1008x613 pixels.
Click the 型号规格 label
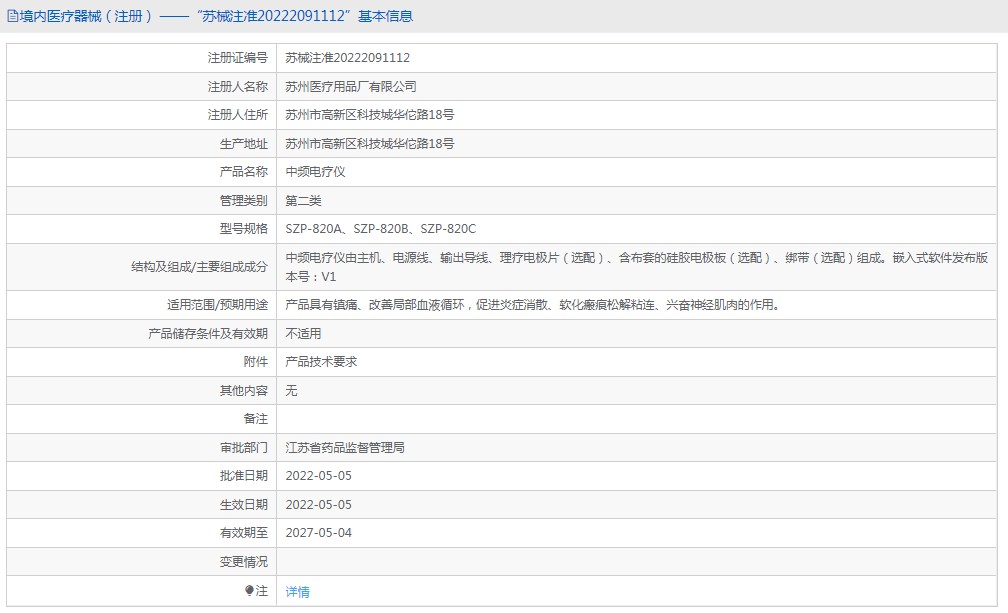tap(244, 229)
